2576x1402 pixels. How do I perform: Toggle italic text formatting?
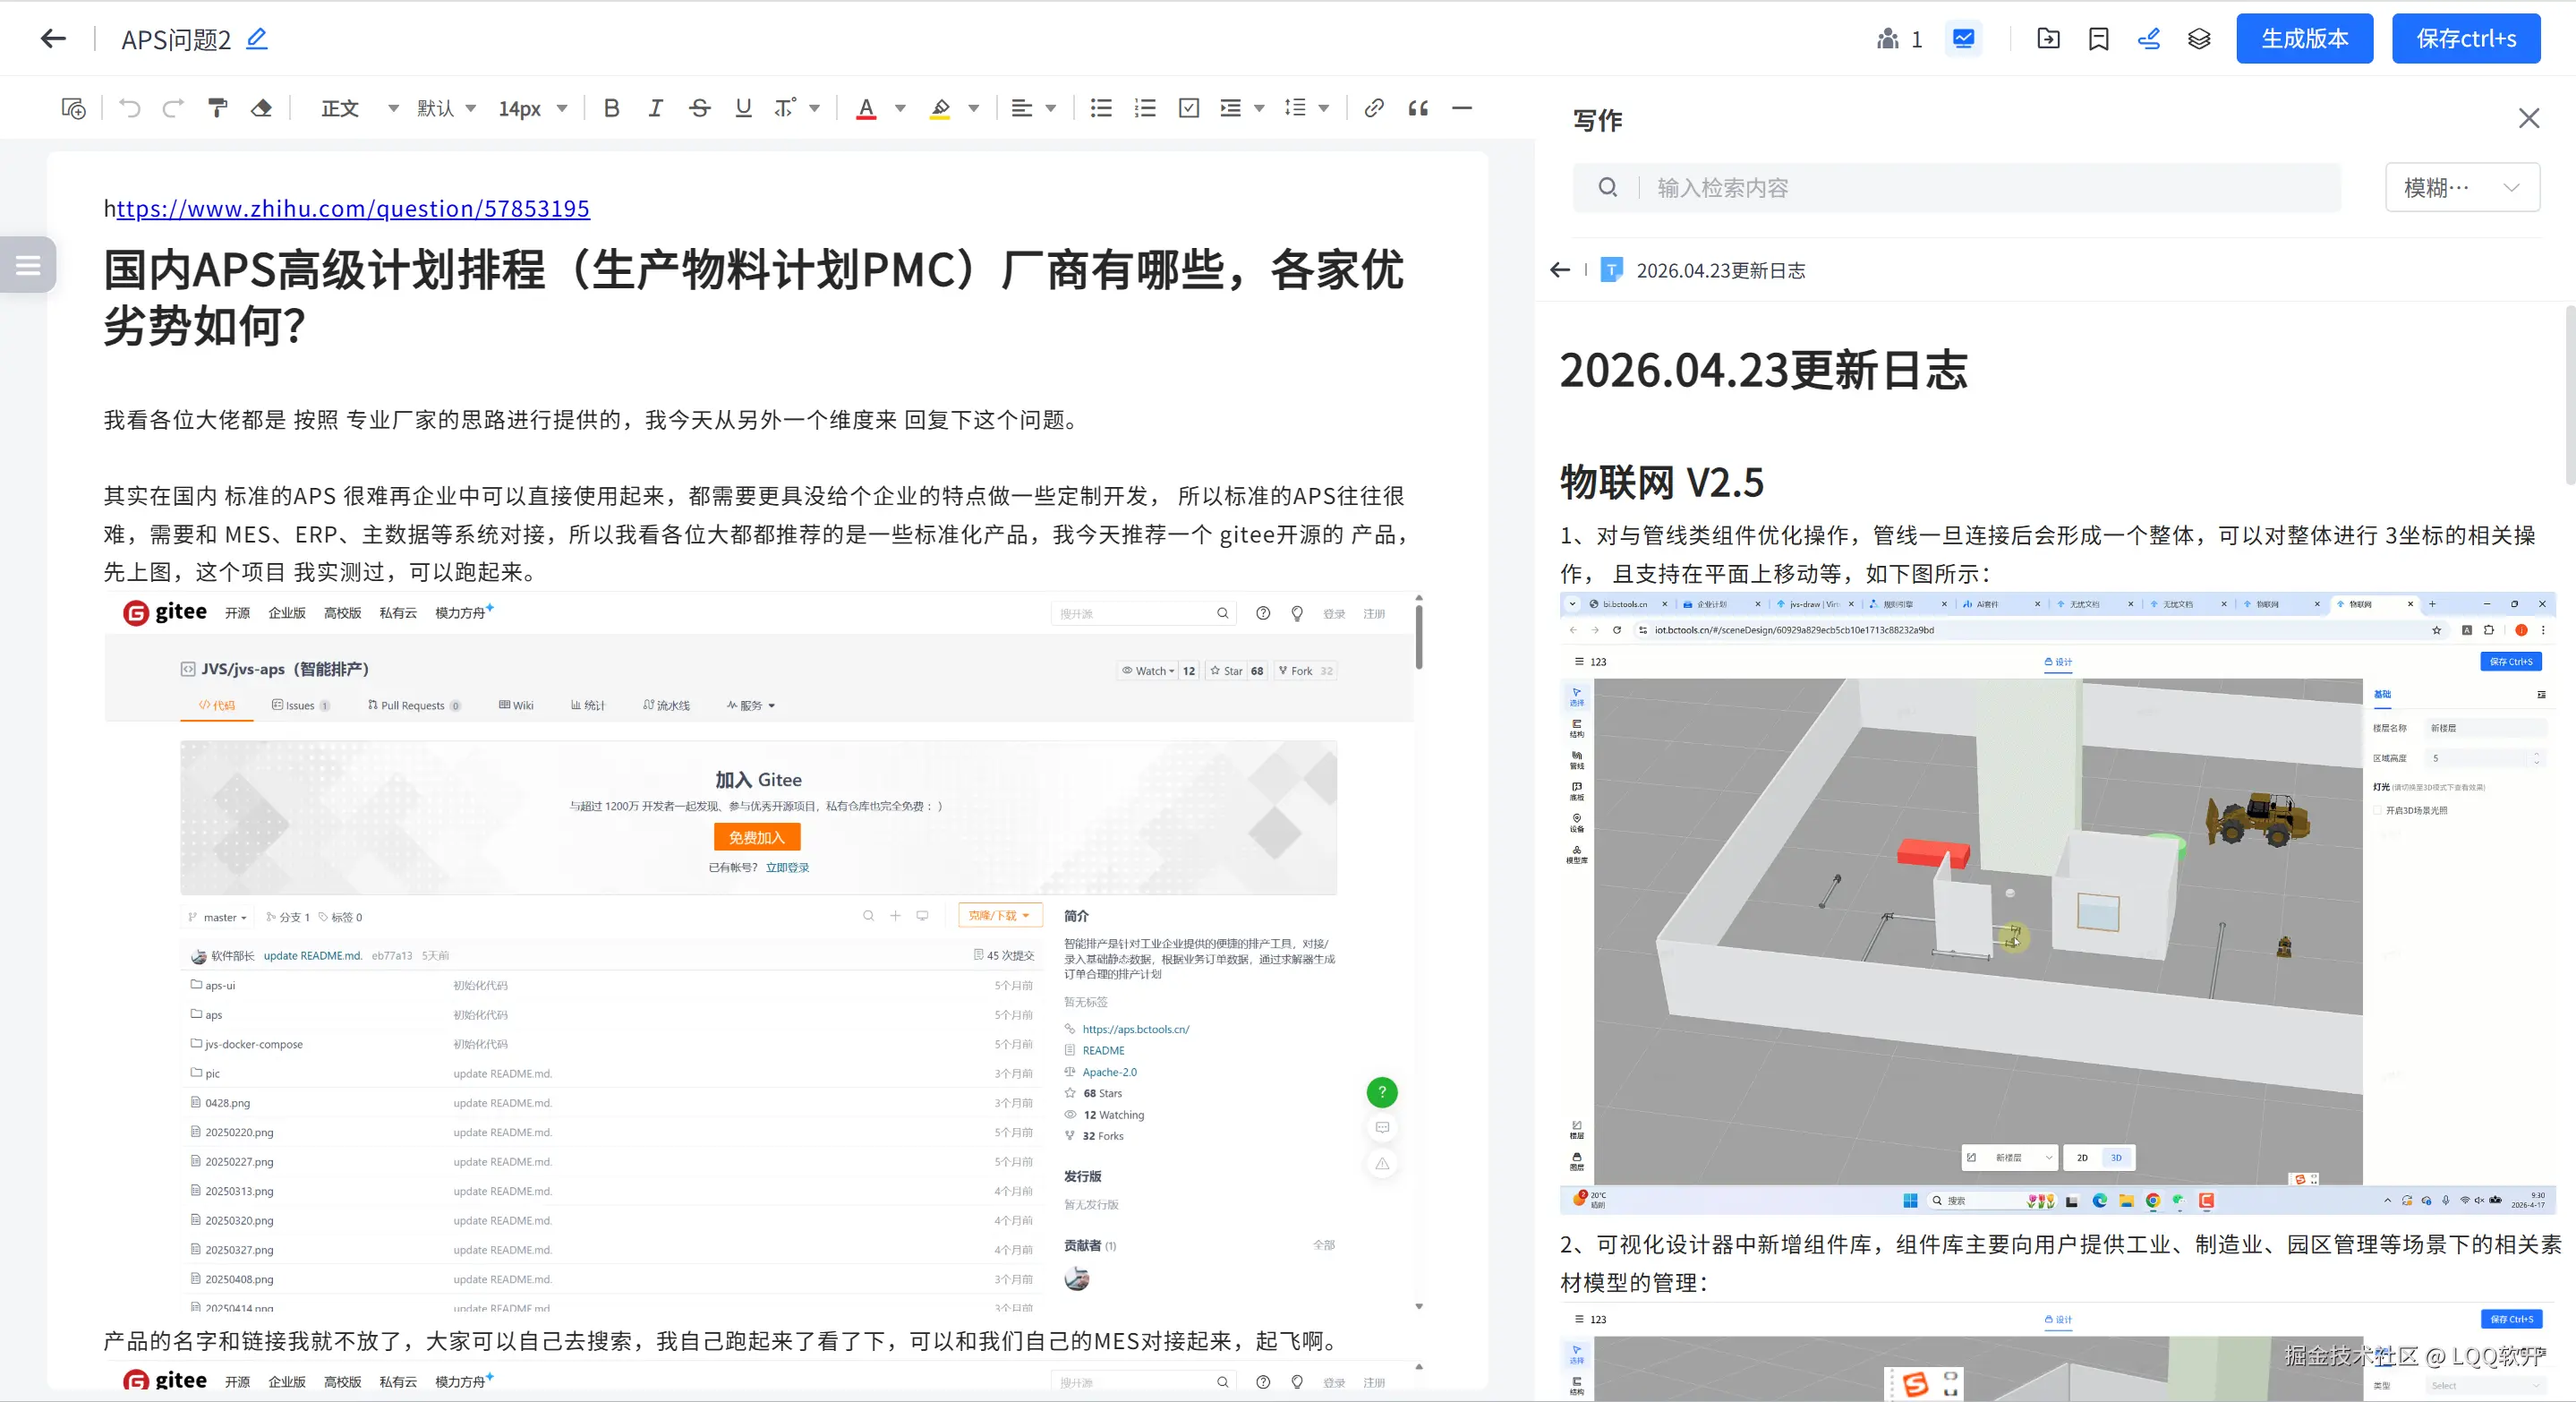coord(655,108)
